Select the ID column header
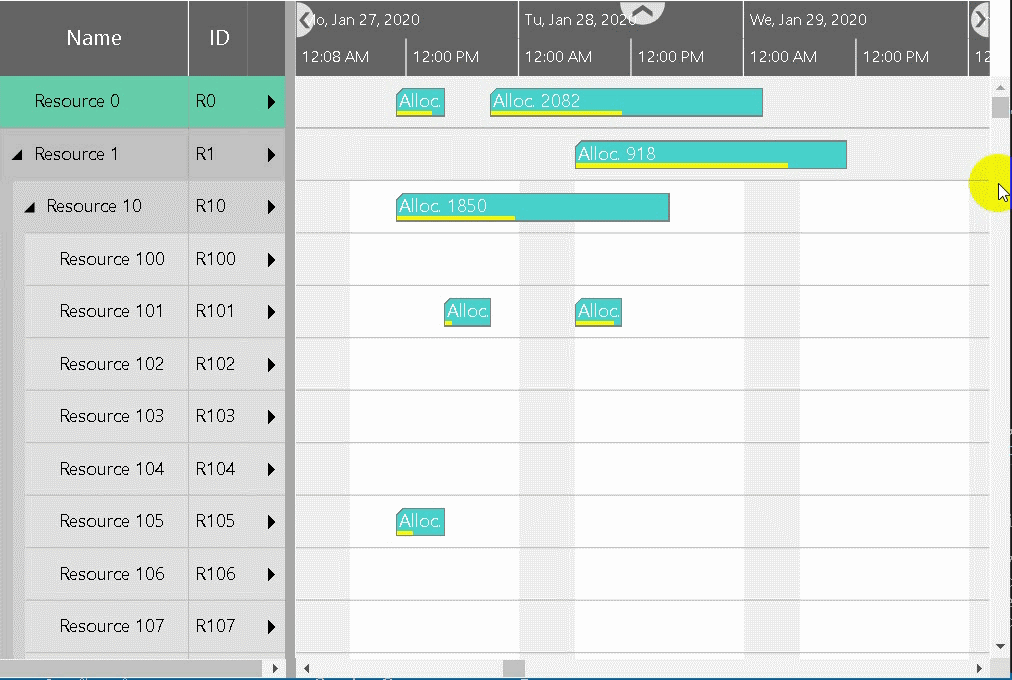 pyautogui.click(x=217, y=38)
